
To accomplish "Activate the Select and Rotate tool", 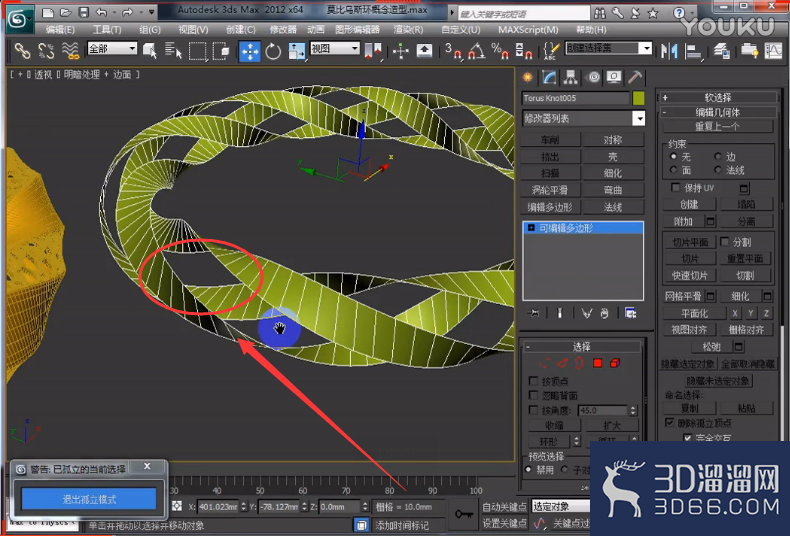I will coord(273,51).
